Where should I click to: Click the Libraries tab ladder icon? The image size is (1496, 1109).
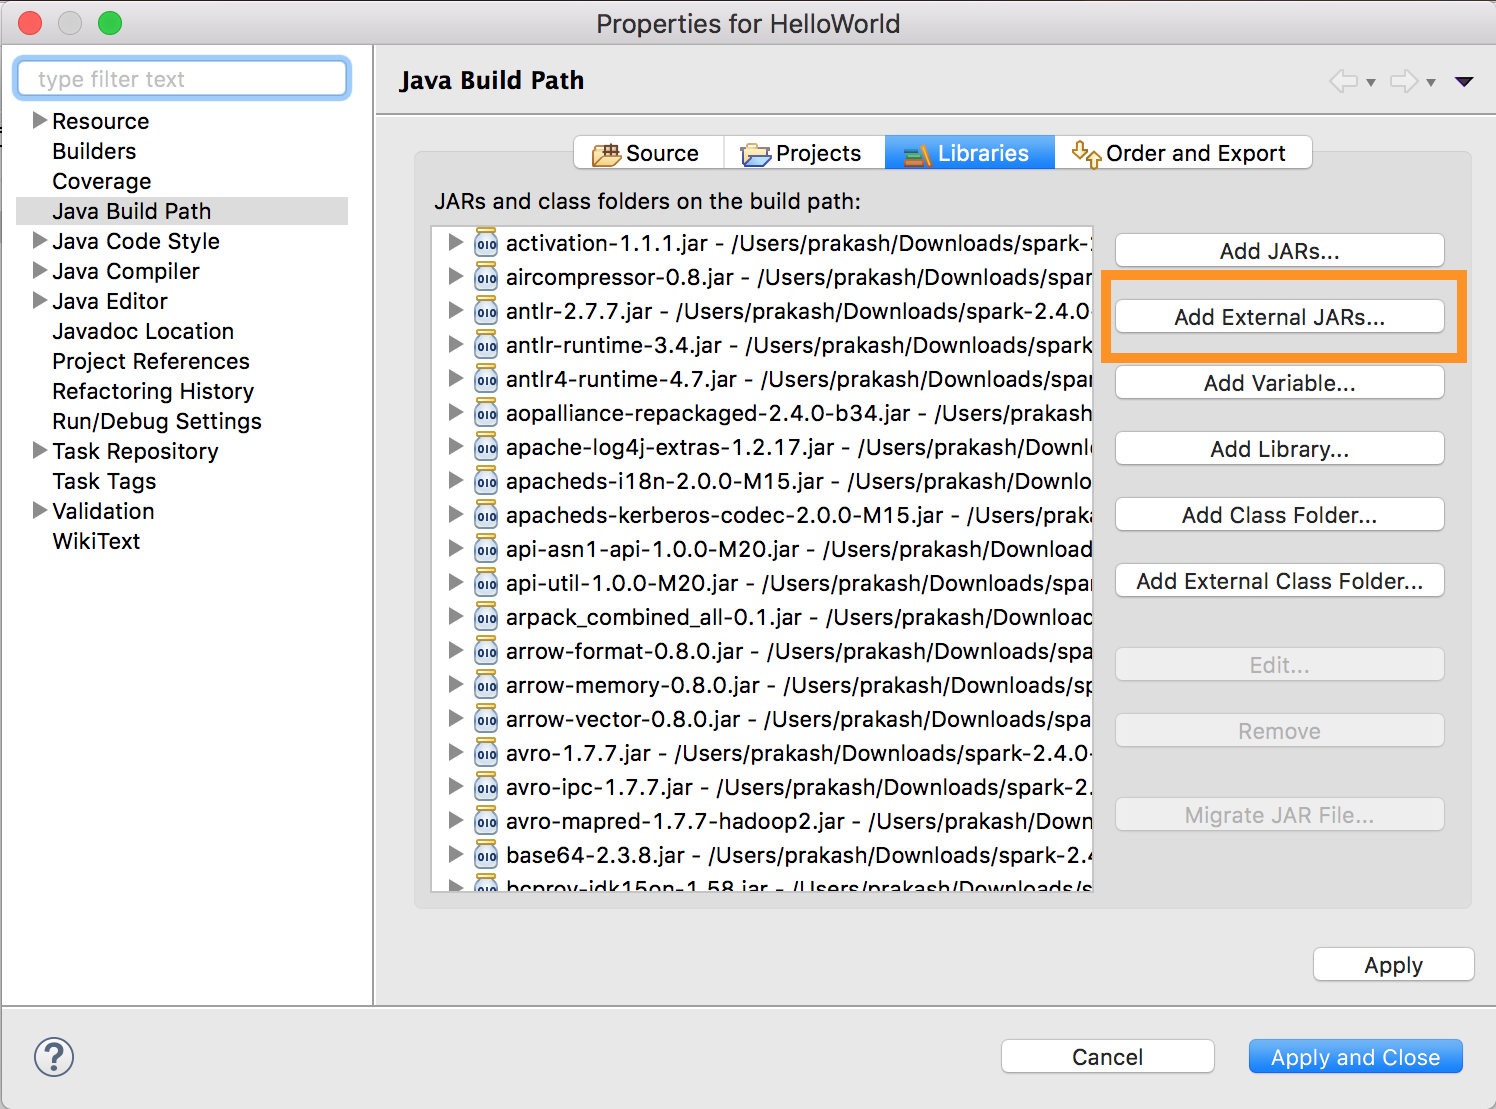[914, 152]
